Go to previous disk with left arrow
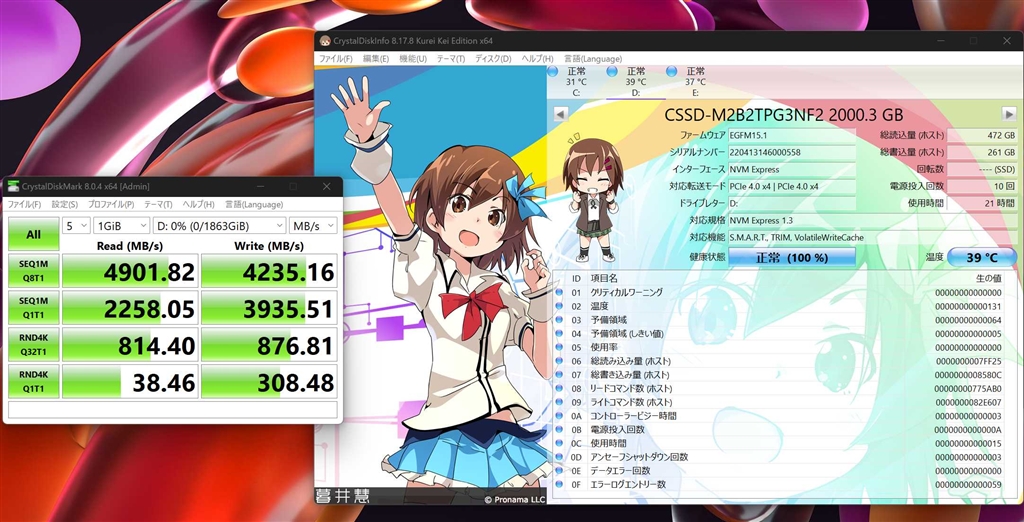This screenshot has width=1024, height=522. 560,114
